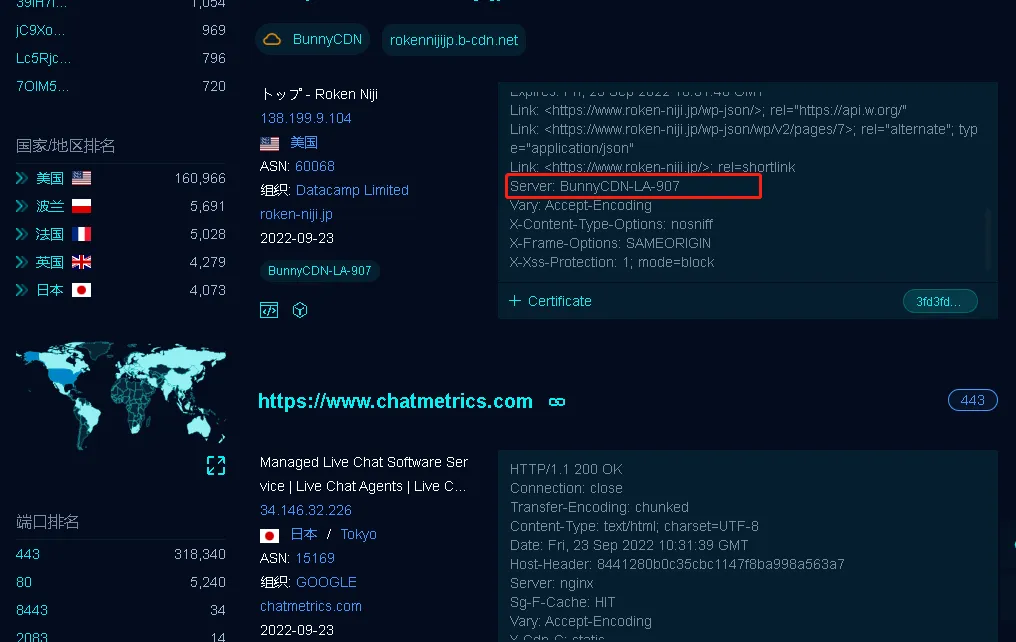Click the 318,340 count for port 443

(x=200, y=555)
